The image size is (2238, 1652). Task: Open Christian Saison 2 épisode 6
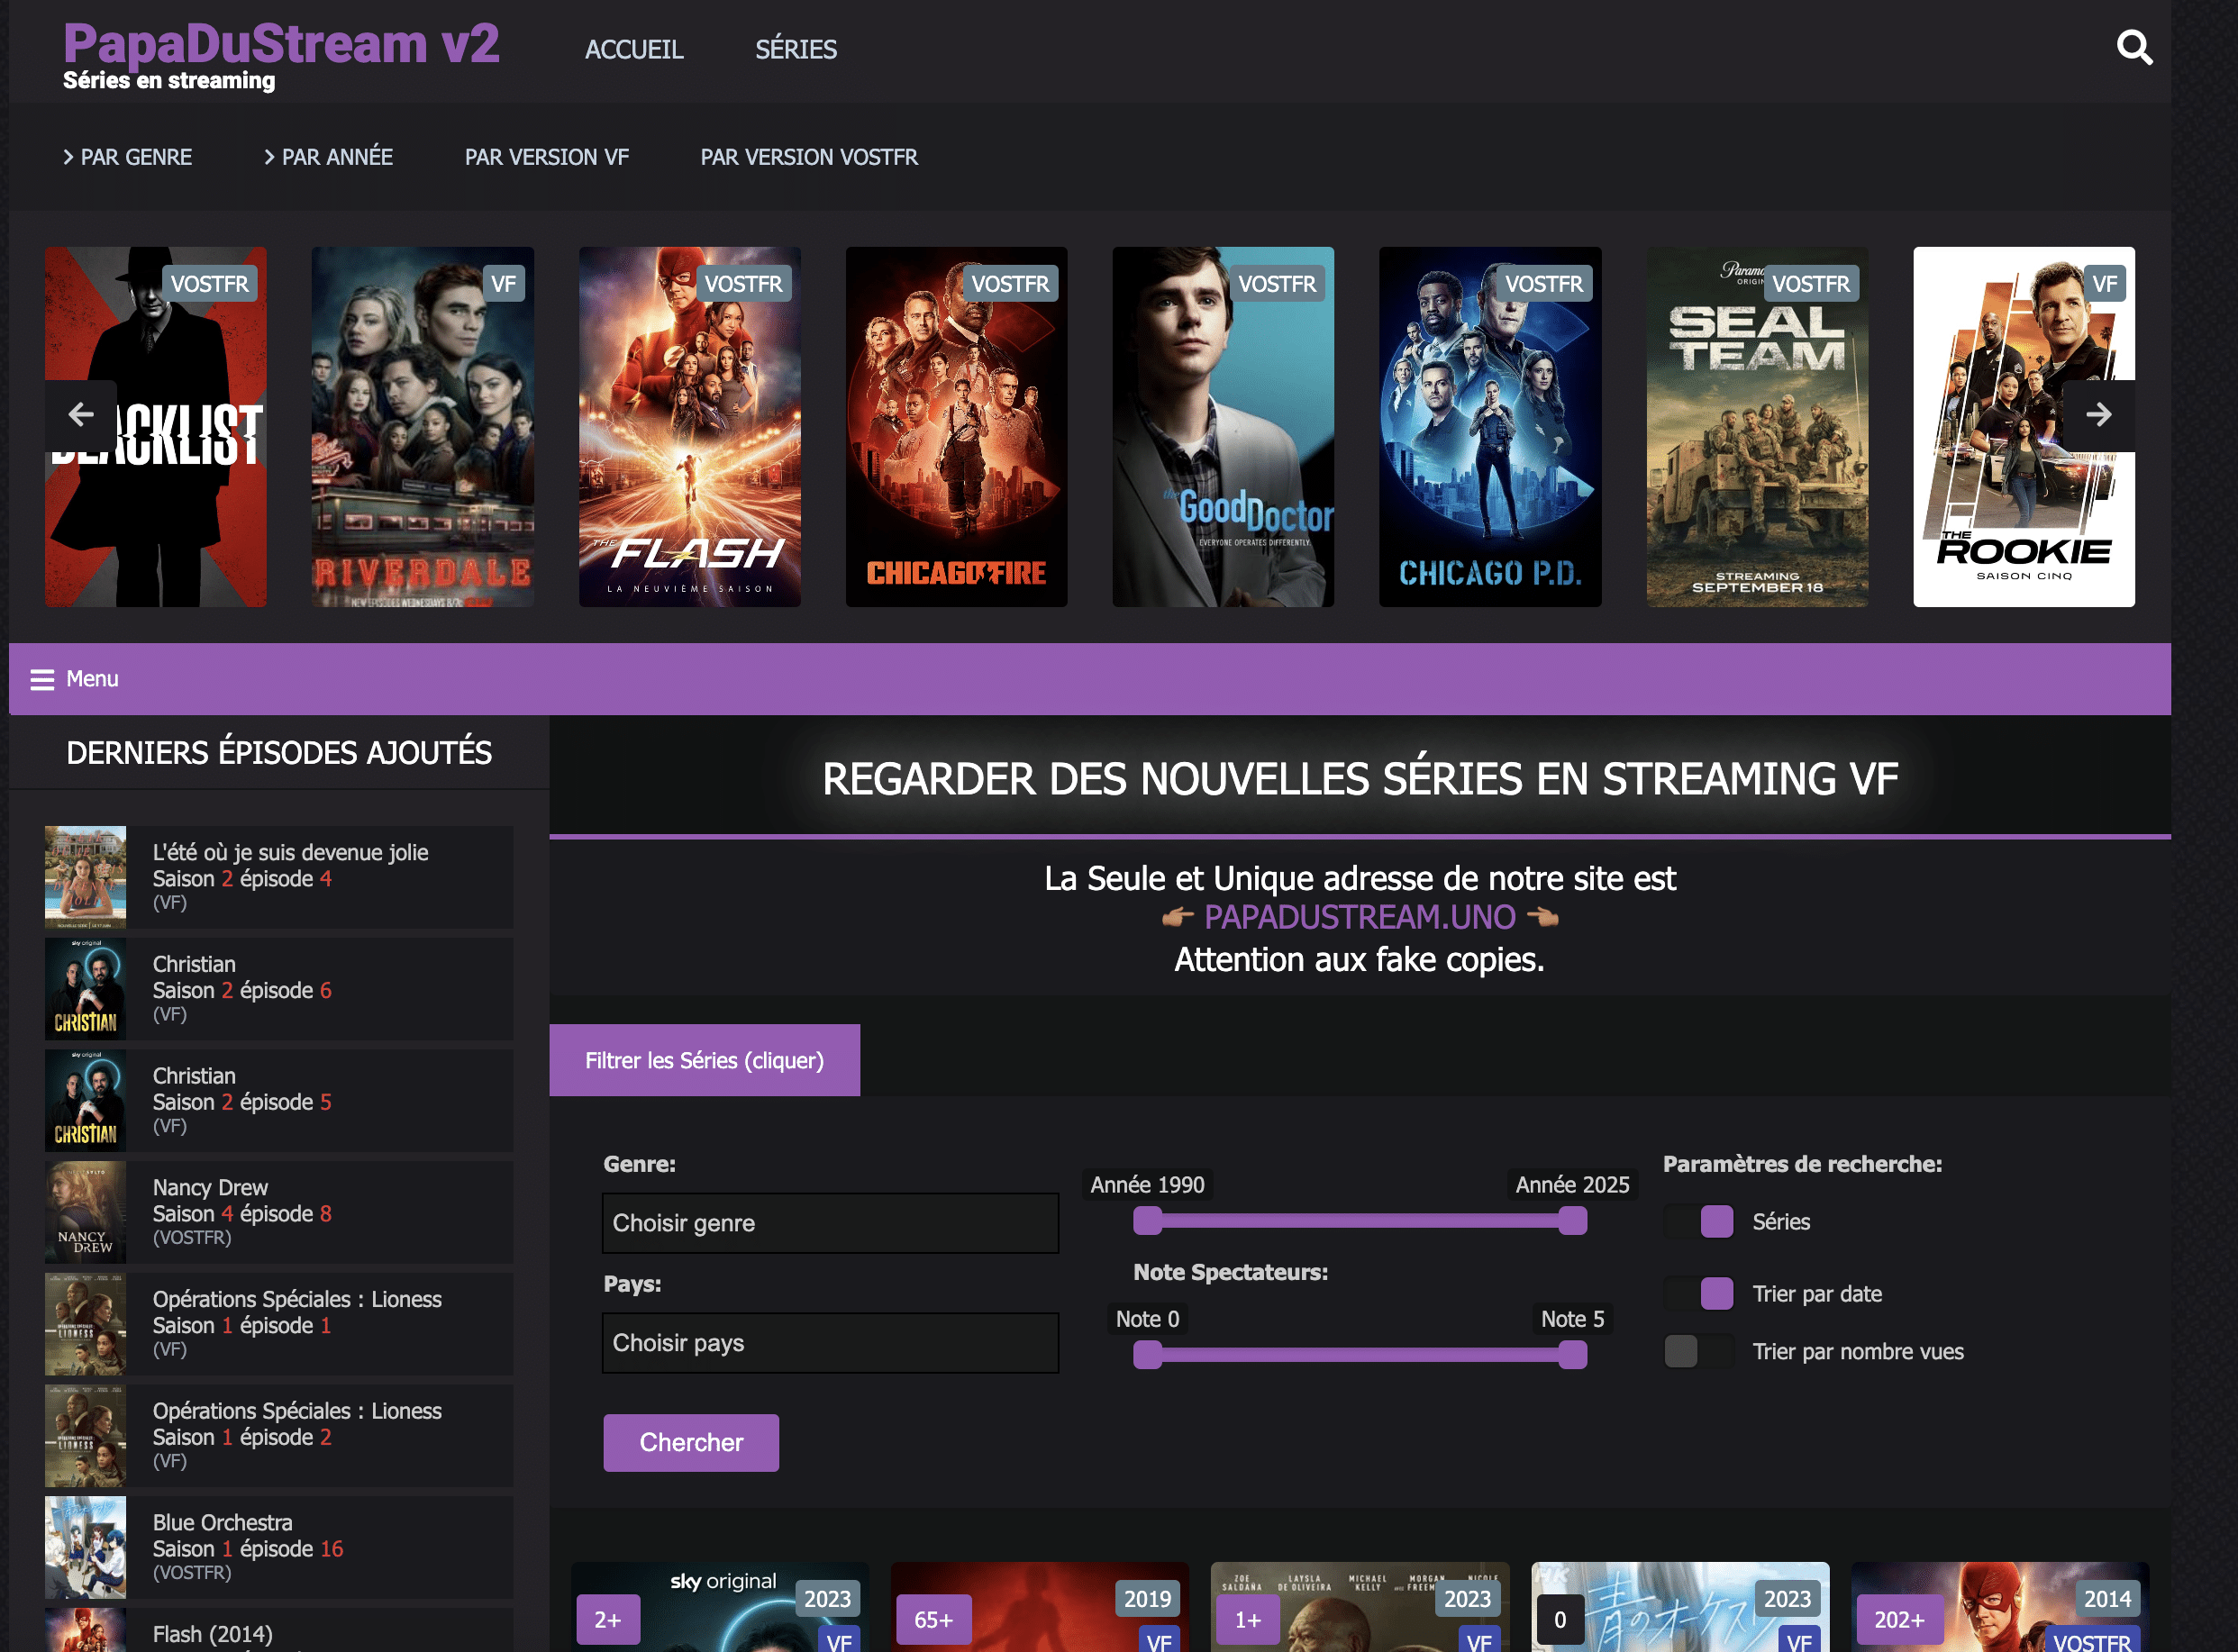tap(279, 989)
